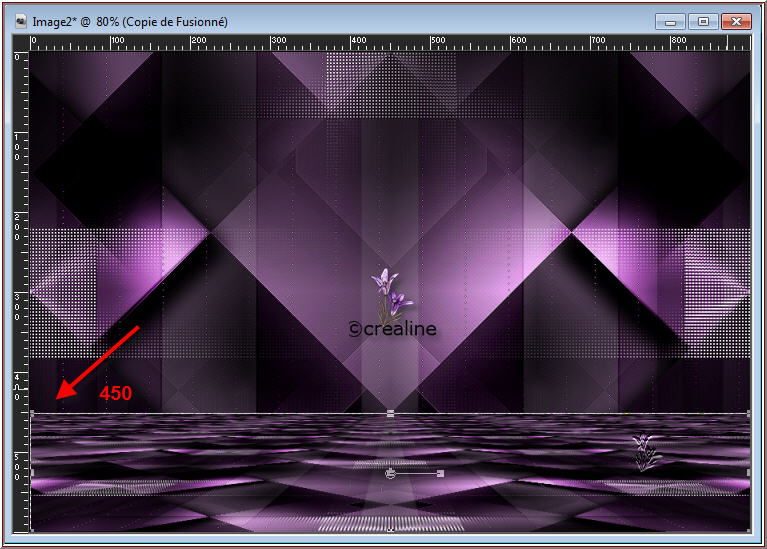Viewport: 767px width, 549px height.
Task: Click the bottom-center selection handle
Action: [x=390, y=529]
